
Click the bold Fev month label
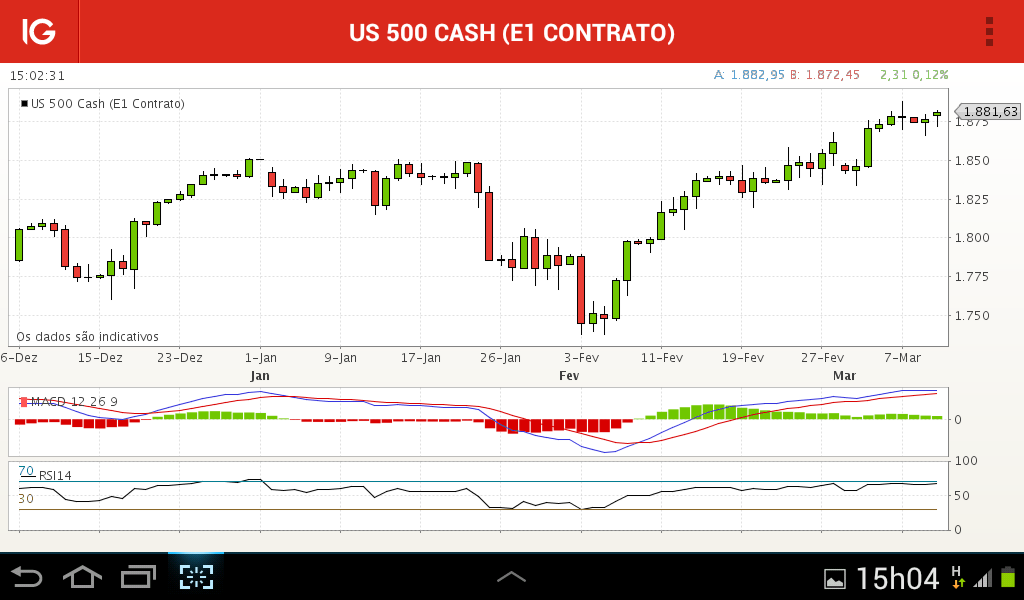[x=569, y=375]
